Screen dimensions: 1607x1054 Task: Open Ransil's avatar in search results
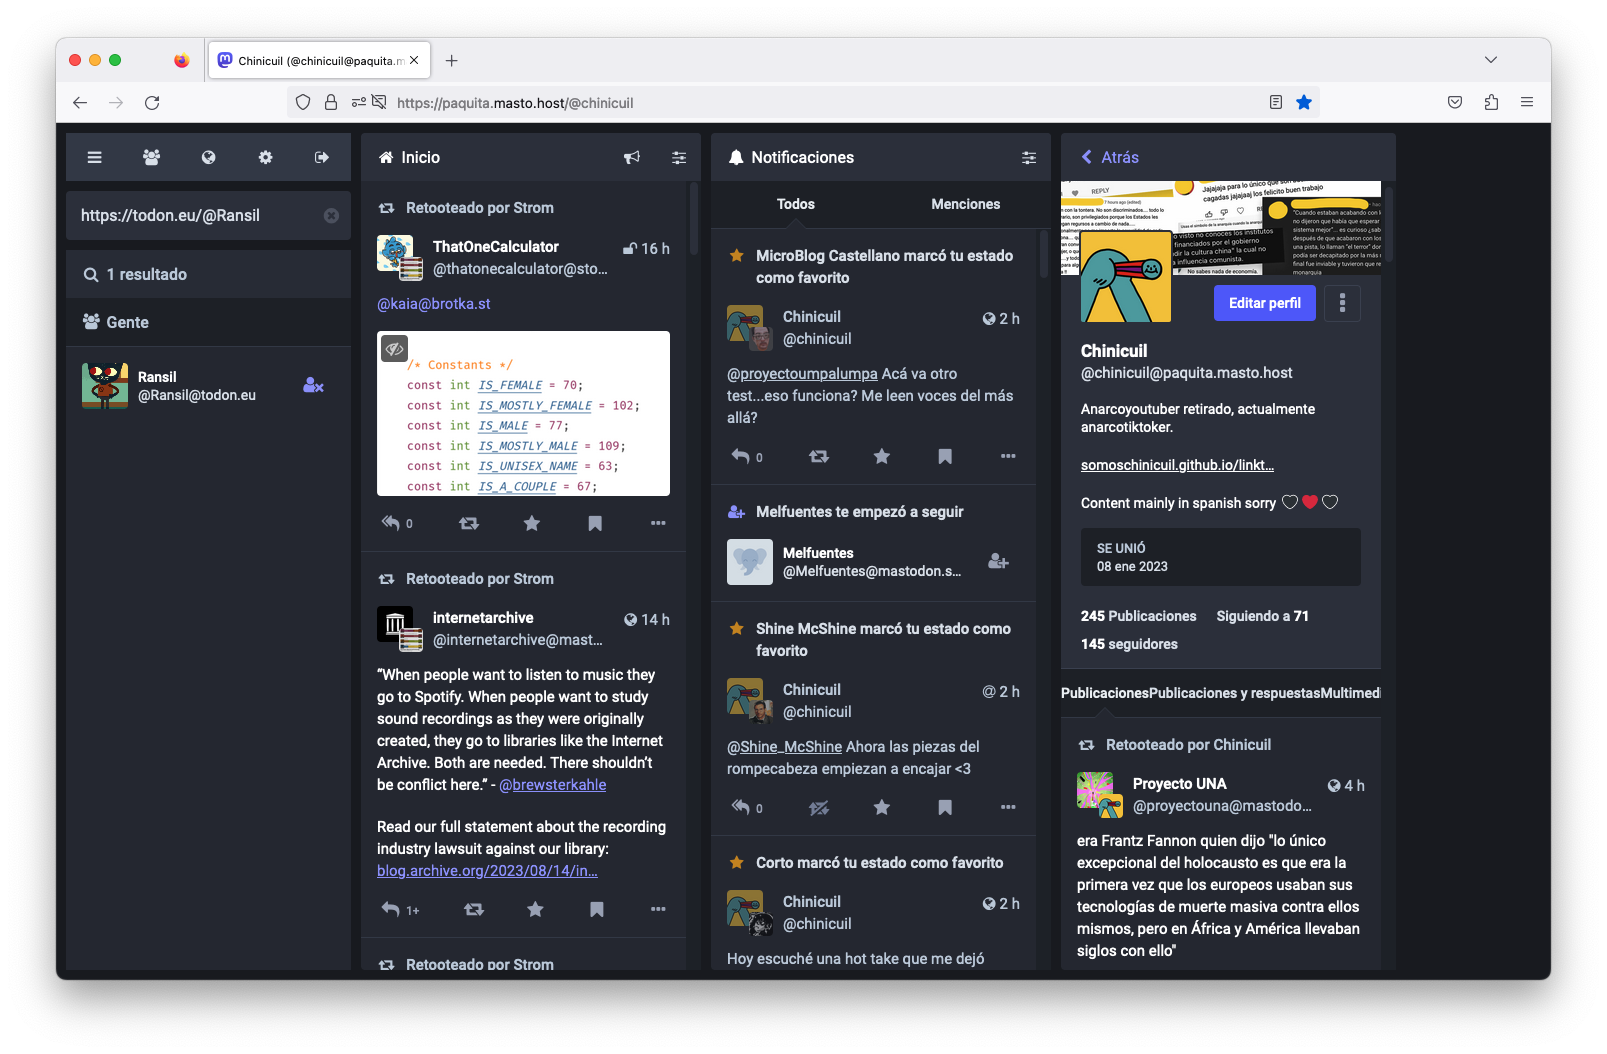[x=105, y=385]
